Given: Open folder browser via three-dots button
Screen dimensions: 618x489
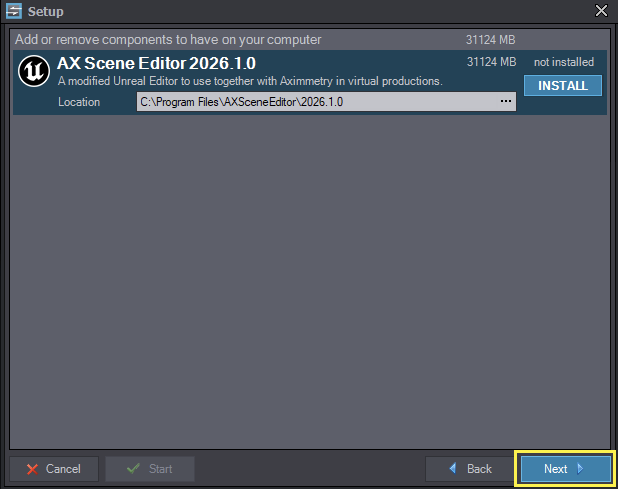Looking at the screenshot, I should click(506, 102).
